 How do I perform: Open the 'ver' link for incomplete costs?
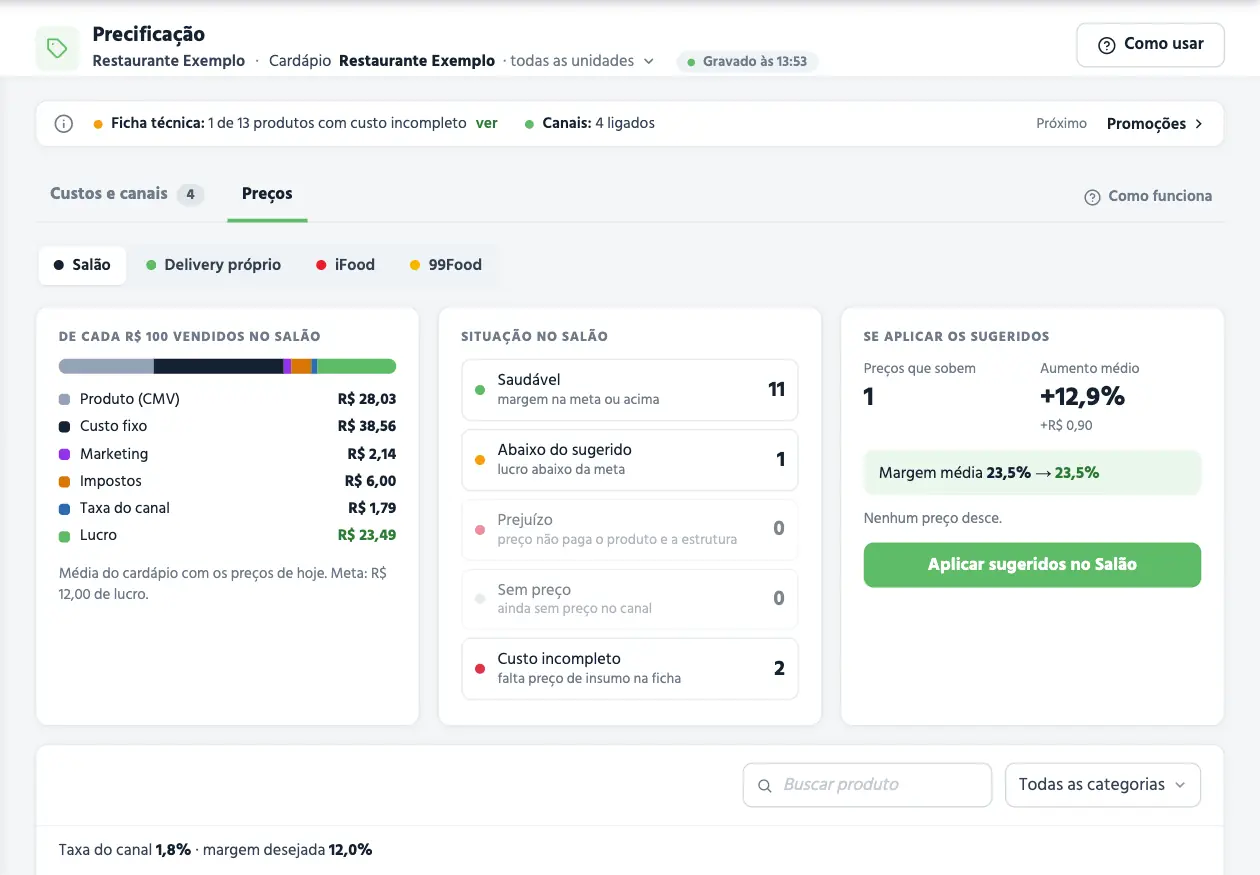click(x=487, y=123)
